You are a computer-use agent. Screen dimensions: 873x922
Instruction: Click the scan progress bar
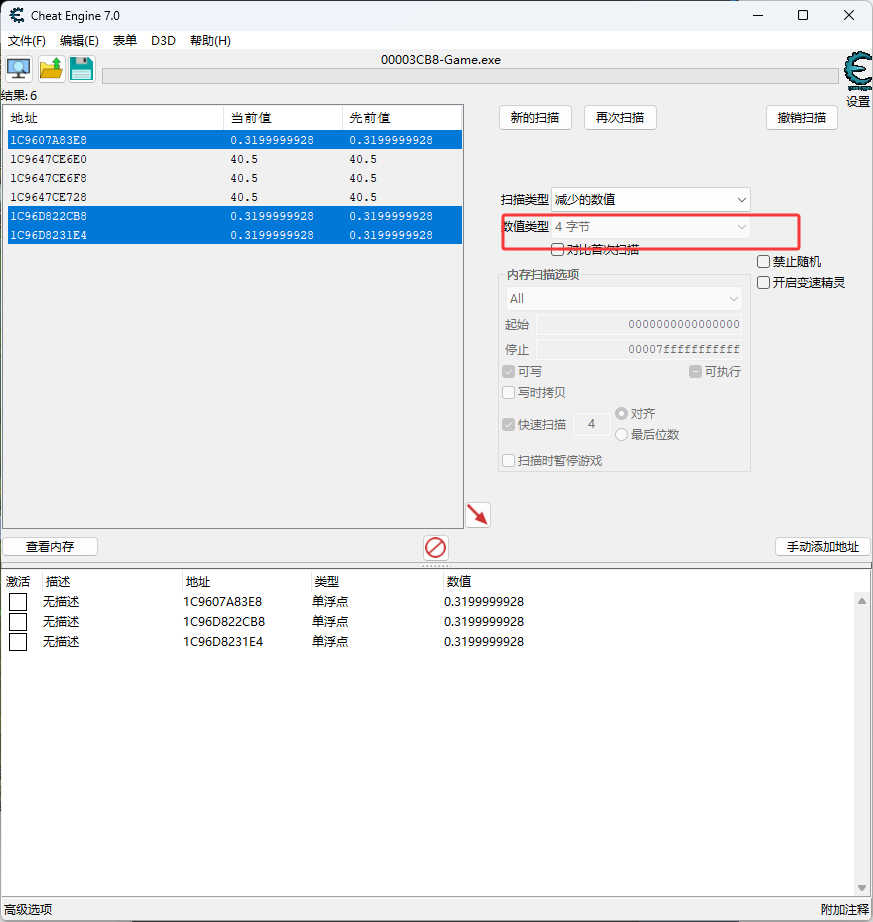tap(470, 76)
